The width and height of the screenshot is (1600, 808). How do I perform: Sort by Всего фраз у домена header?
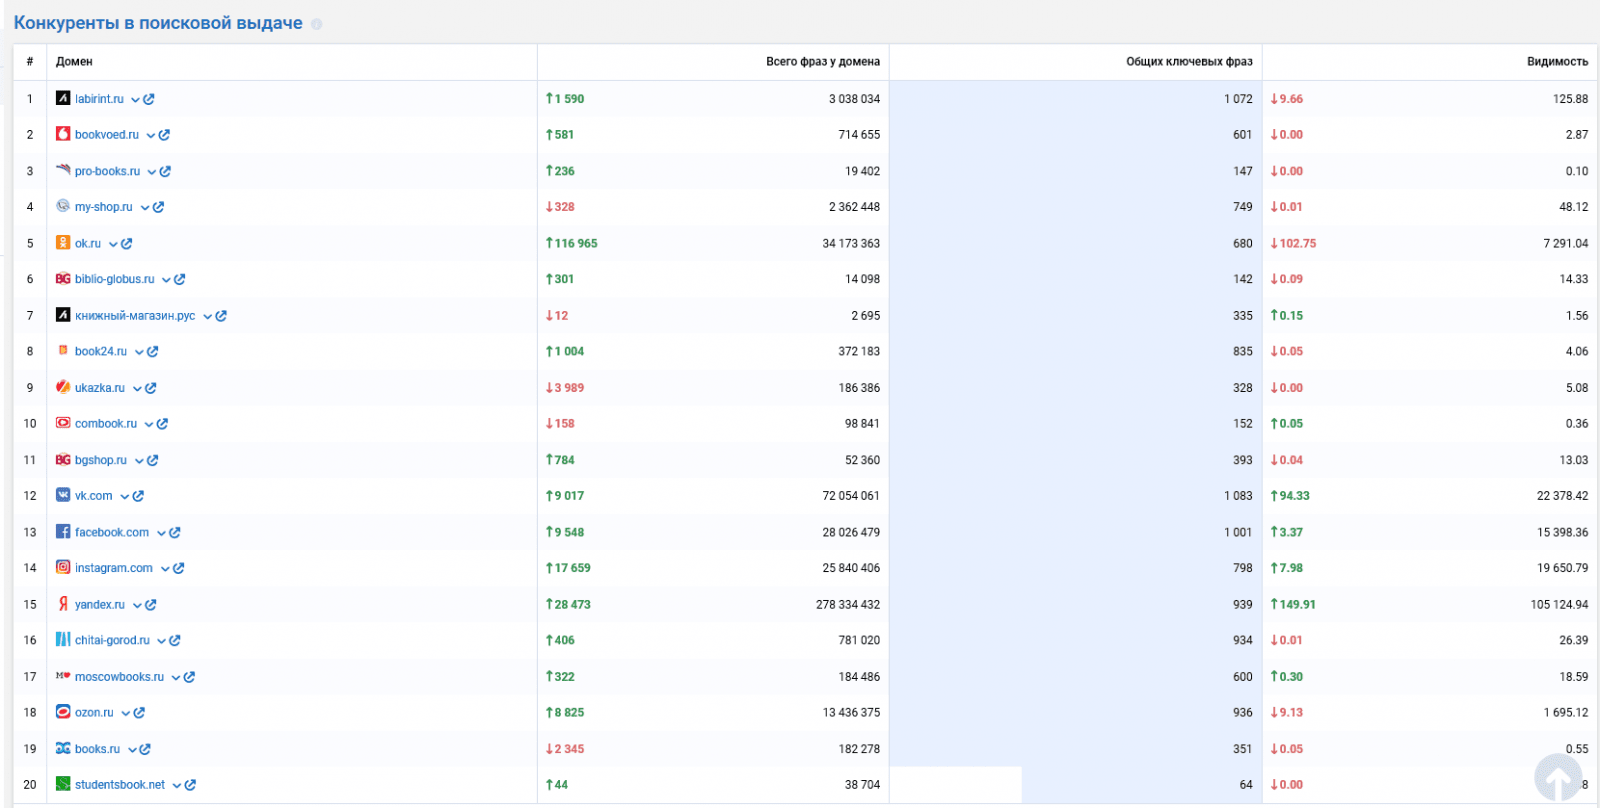(822, 62)
